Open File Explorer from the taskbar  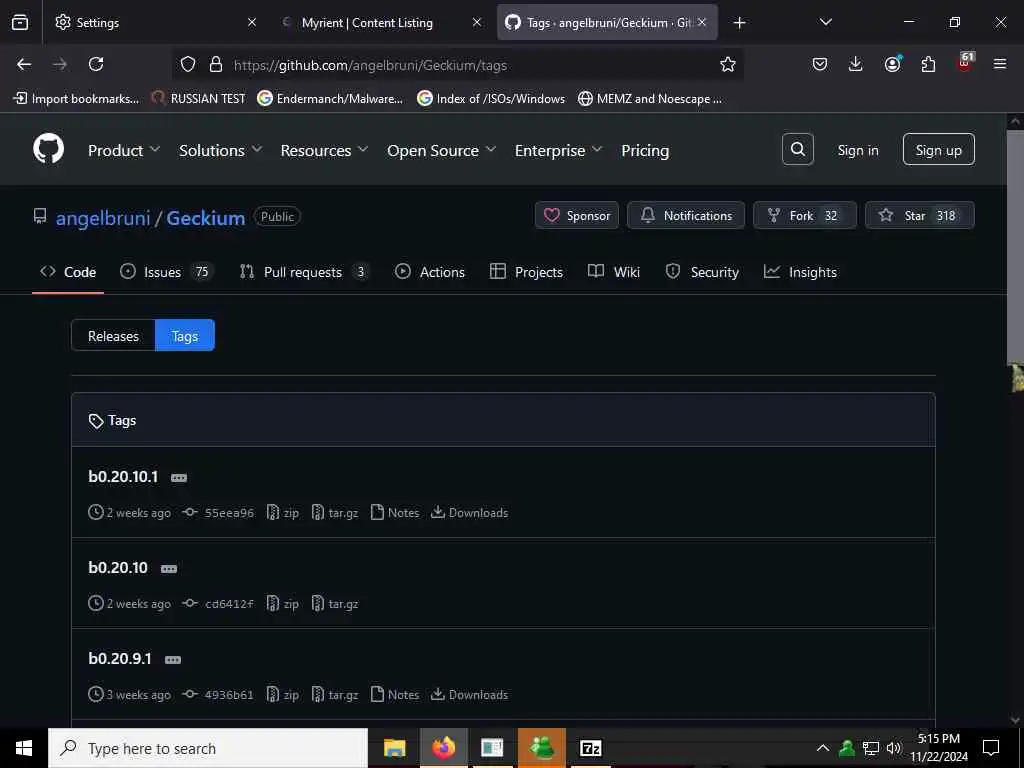coord(394,748)
